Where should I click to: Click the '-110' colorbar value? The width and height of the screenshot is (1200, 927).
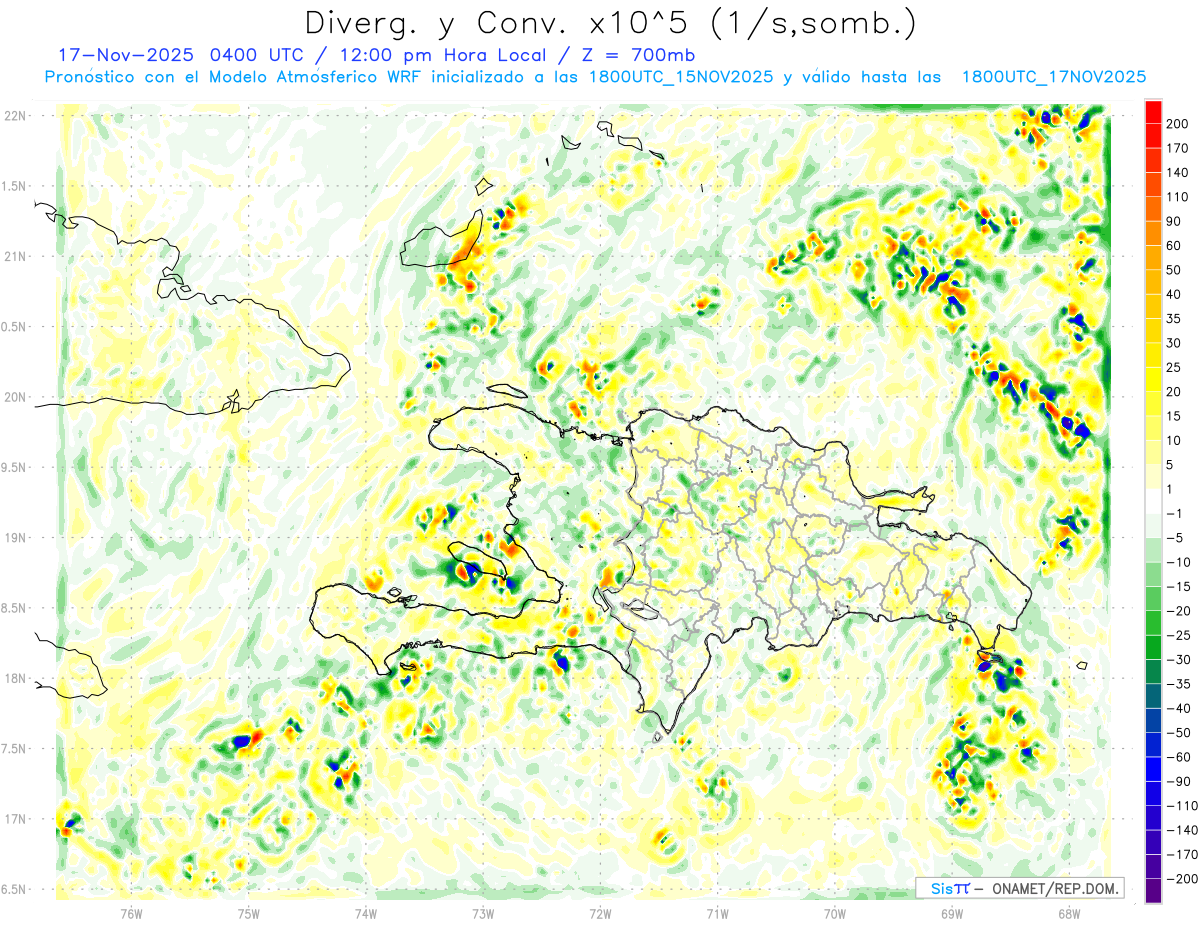coord(1181,806)
